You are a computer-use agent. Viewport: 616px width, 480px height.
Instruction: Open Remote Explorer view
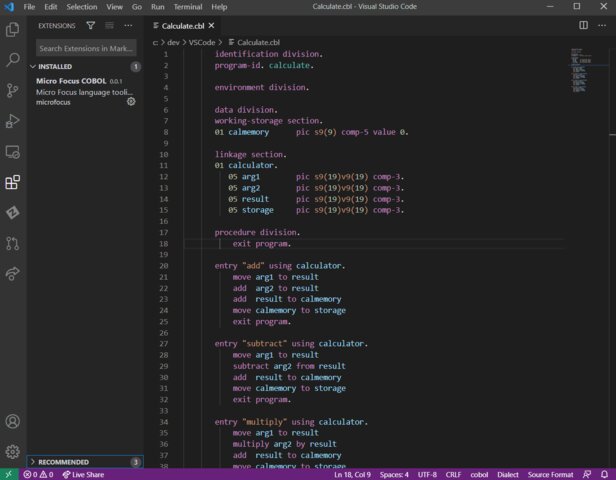[x=13, y=152]
